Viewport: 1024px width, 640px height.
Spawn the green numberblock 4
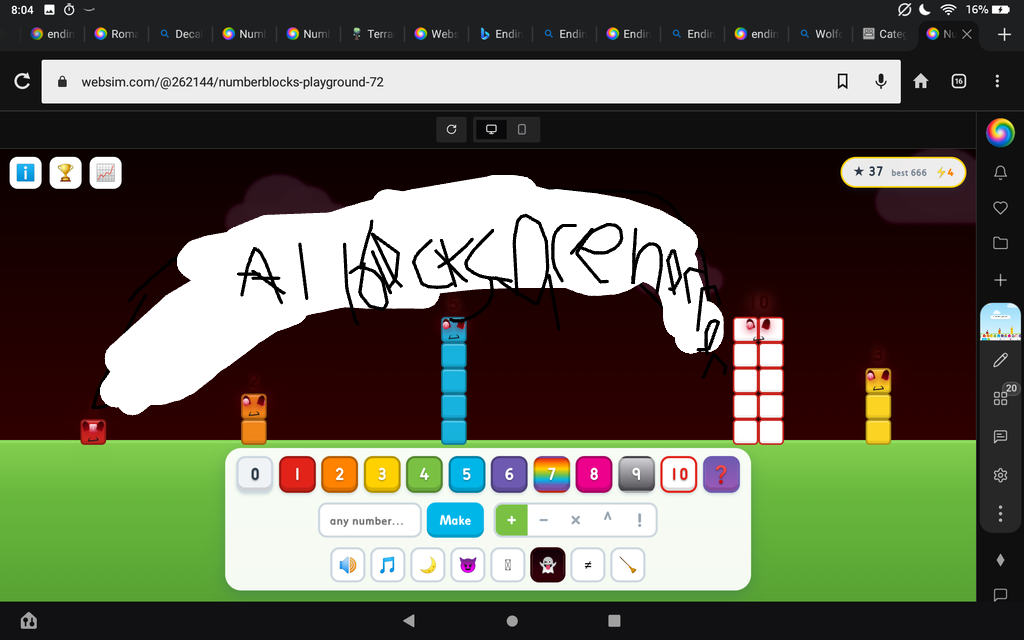point(424,475)
